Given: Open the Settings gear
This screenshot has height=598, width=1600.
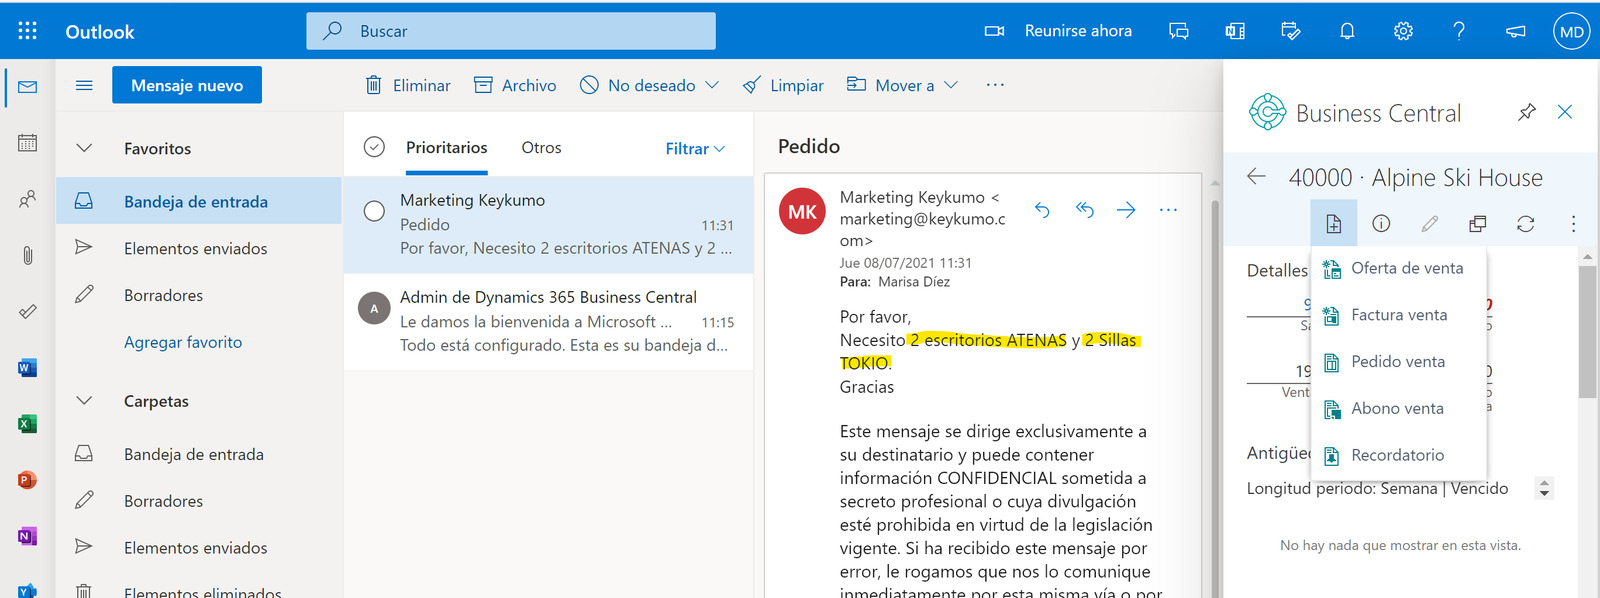Looking at the screenshot, I should (1403, 31).
